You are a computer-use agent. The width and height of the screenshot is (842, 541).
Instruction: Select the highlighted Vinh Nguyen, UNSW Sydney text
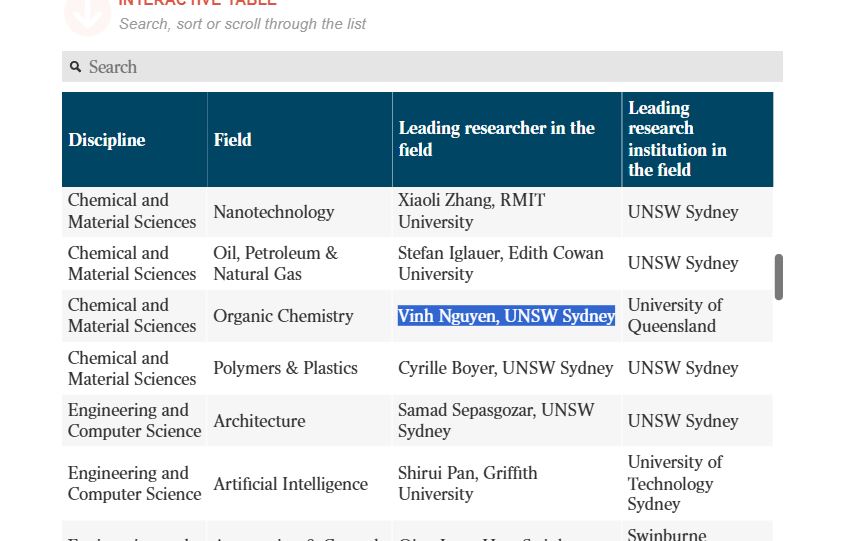tap(506, 316)
